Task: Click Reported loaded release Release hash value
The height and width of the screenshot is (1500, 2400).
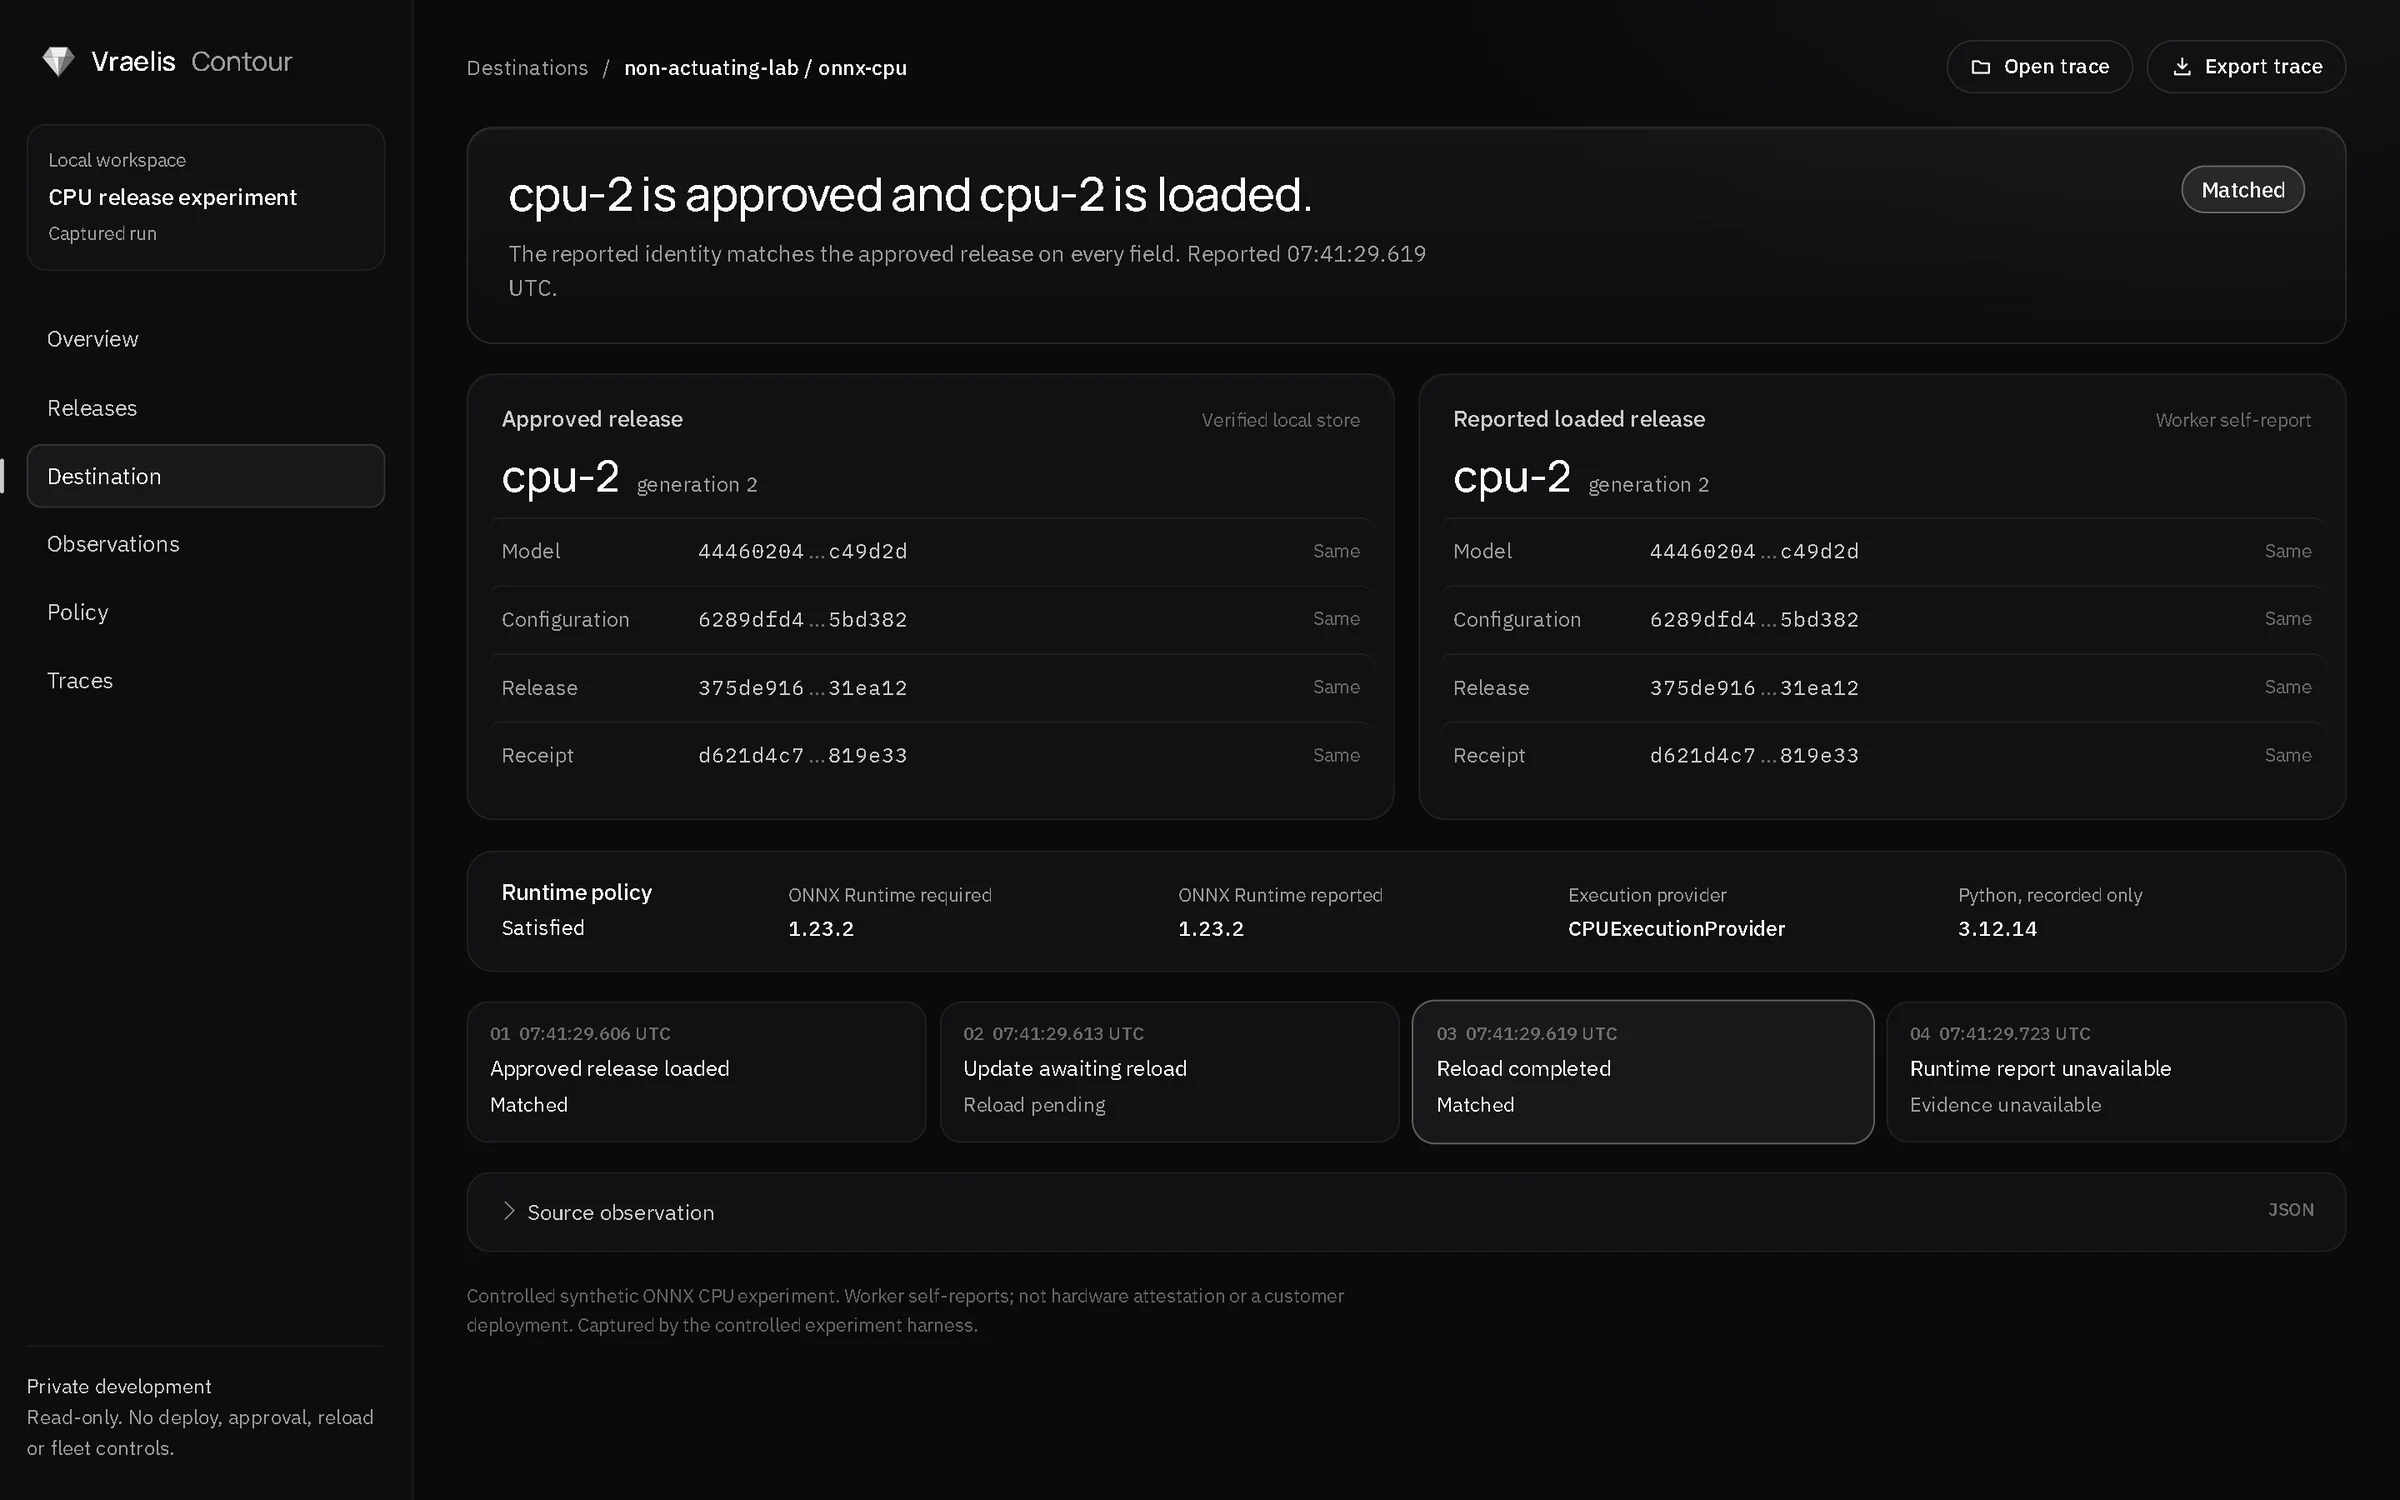Action: click(1754, 688)
